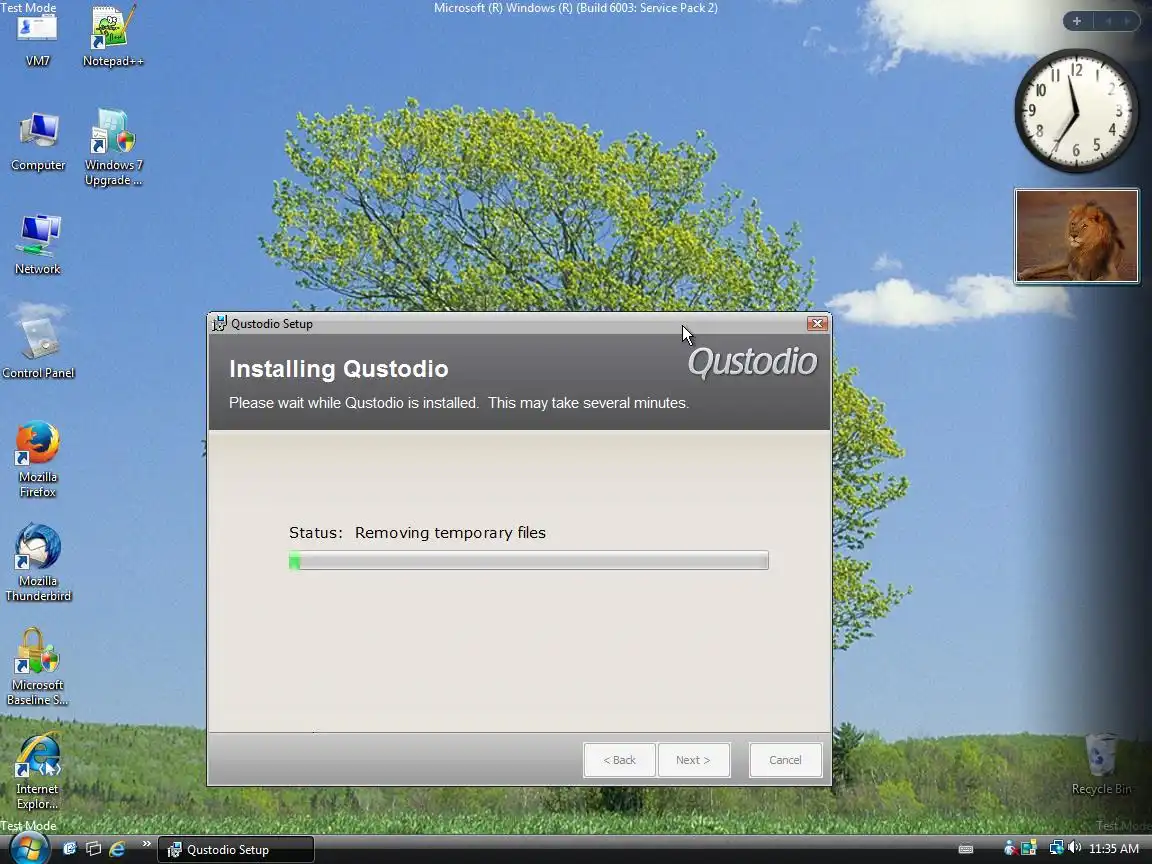The width and height of the screenshot is (1152, 864).
Task: Activate the Qustodio Setup taskbar button
Action: pos(236,849)
